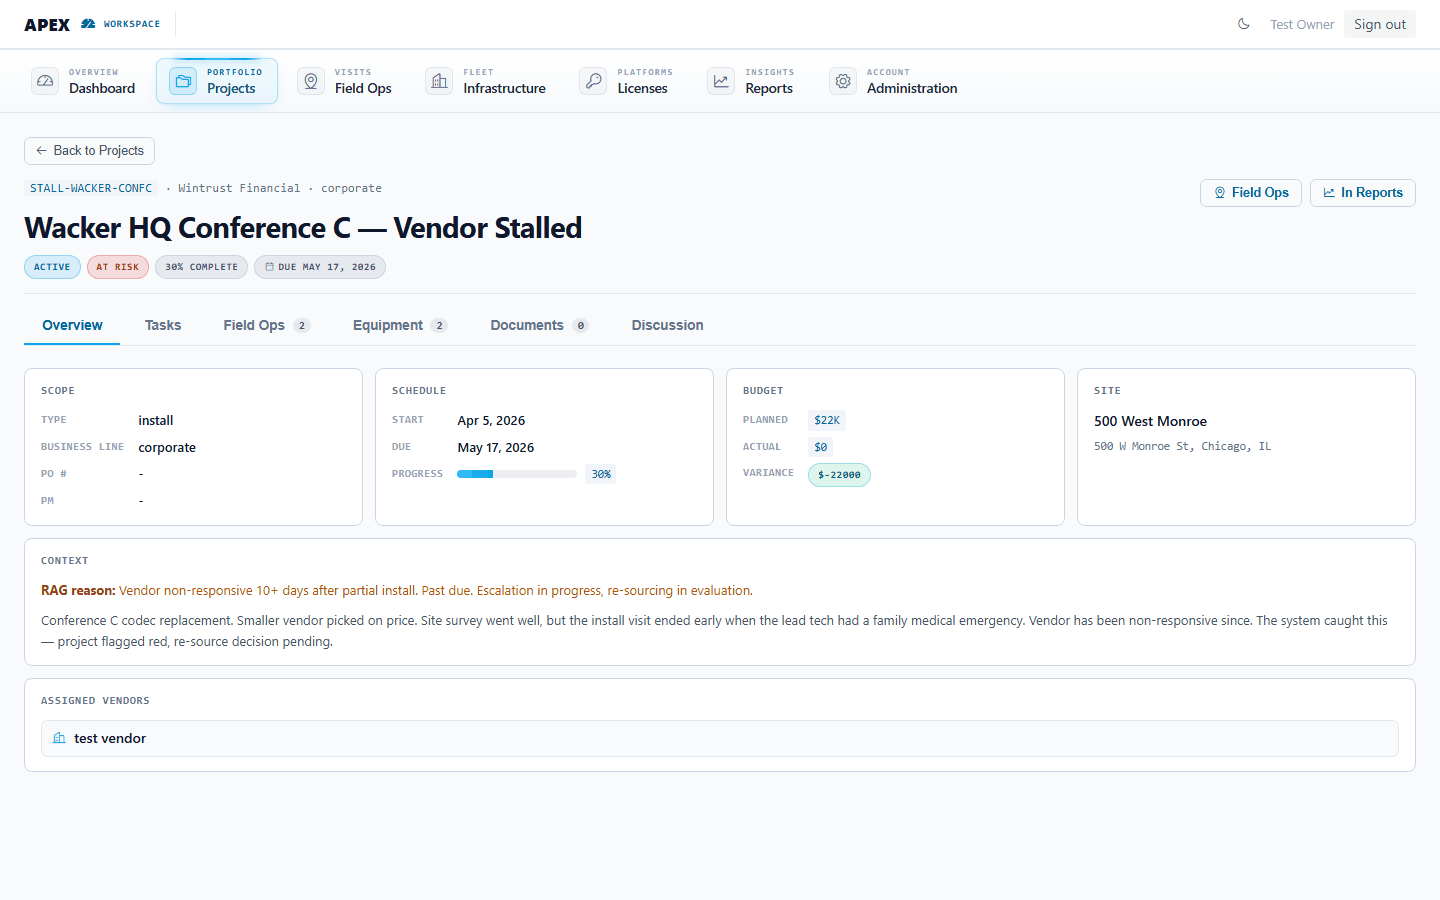Click the RAG reason text line
The height and width of the screenshot is (900, 1440).
coord(397,591)
